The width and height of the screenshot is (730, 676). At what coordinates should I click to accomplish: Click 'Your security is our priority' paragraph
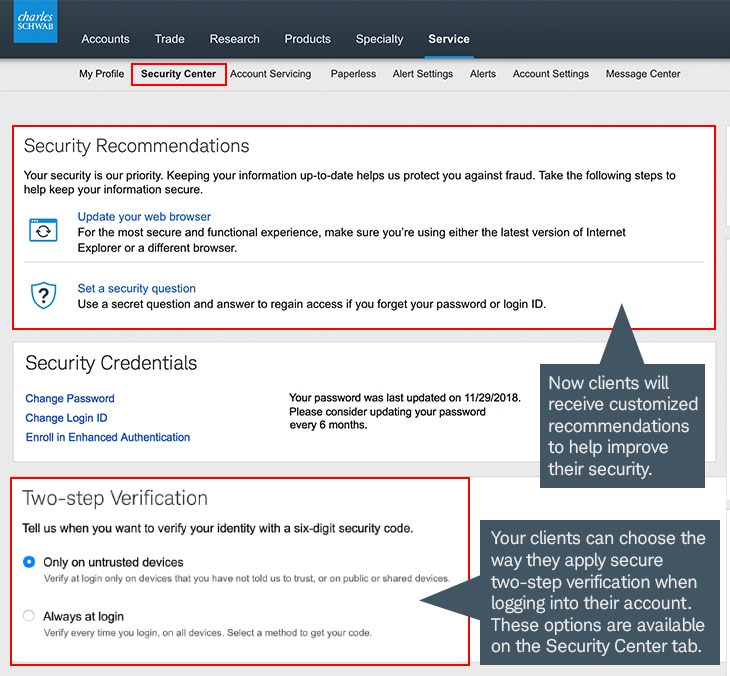coord(350,183)
